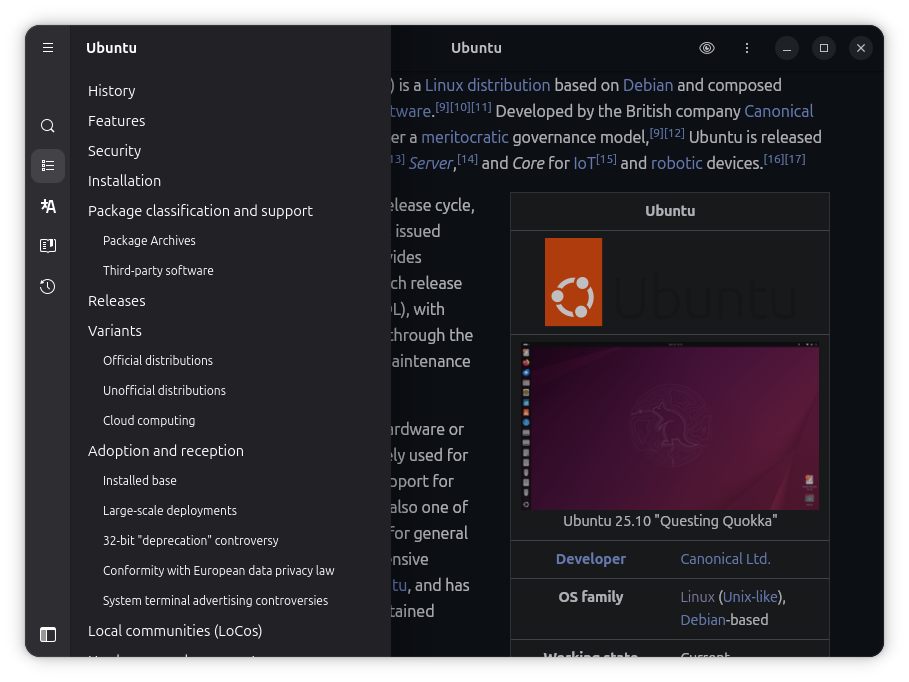
Task: Open the Ubuntu 25.10 desktop screenshot
Action: (670, 426)
